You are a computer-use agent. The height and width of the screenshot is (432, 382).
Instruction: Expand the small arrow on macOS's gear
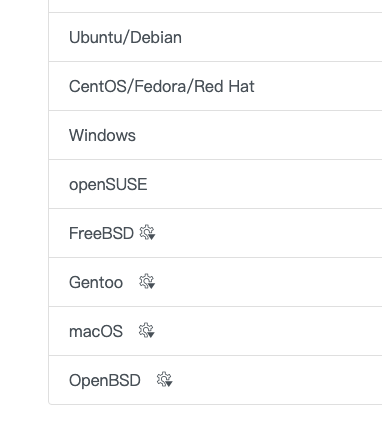[151, 335]
